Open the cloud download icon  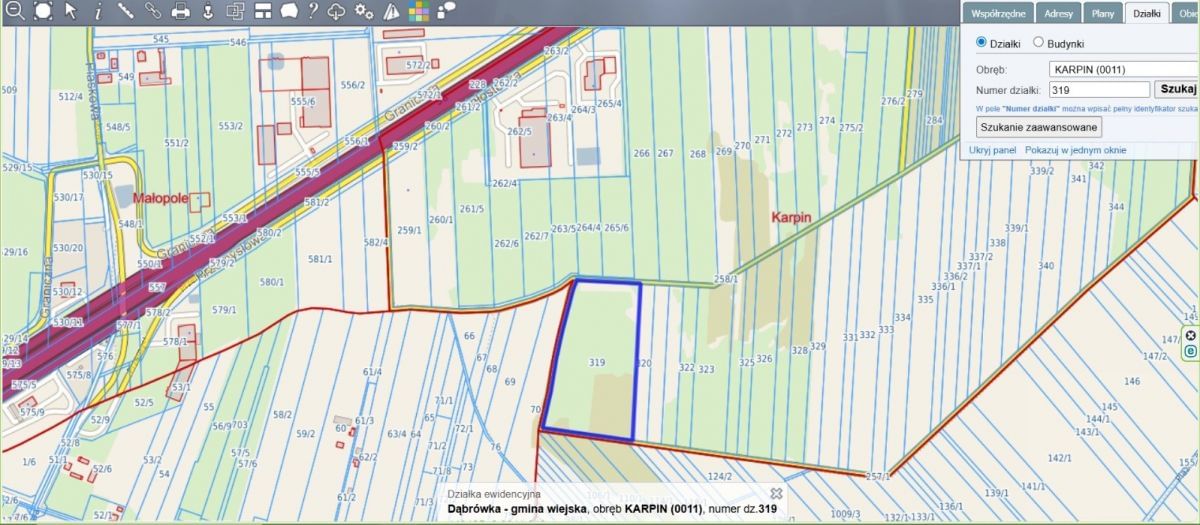pos(338,12)
